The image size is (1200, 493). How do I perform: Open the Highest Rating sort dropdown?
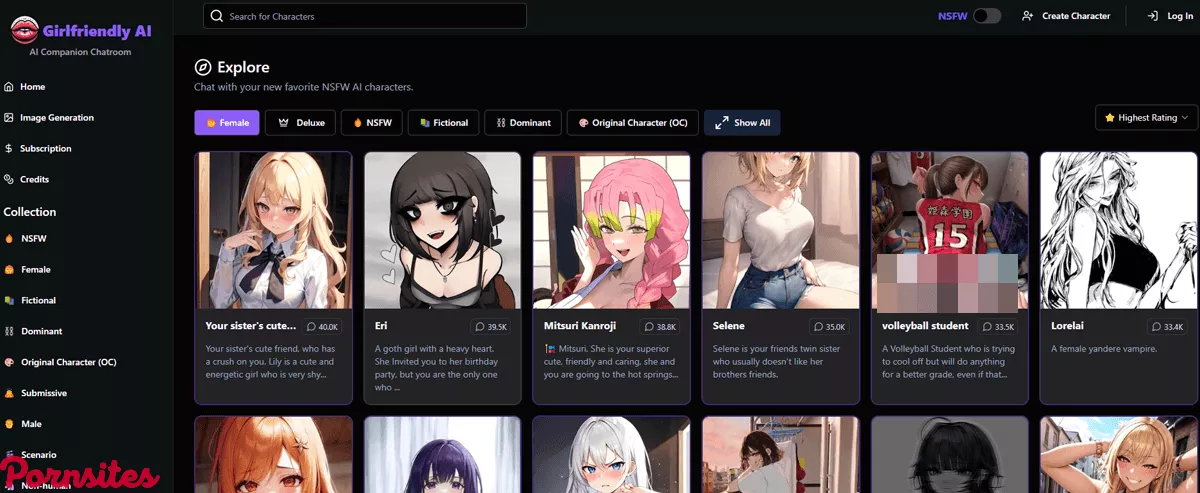pyautogui.click(x=1146, y=118)
